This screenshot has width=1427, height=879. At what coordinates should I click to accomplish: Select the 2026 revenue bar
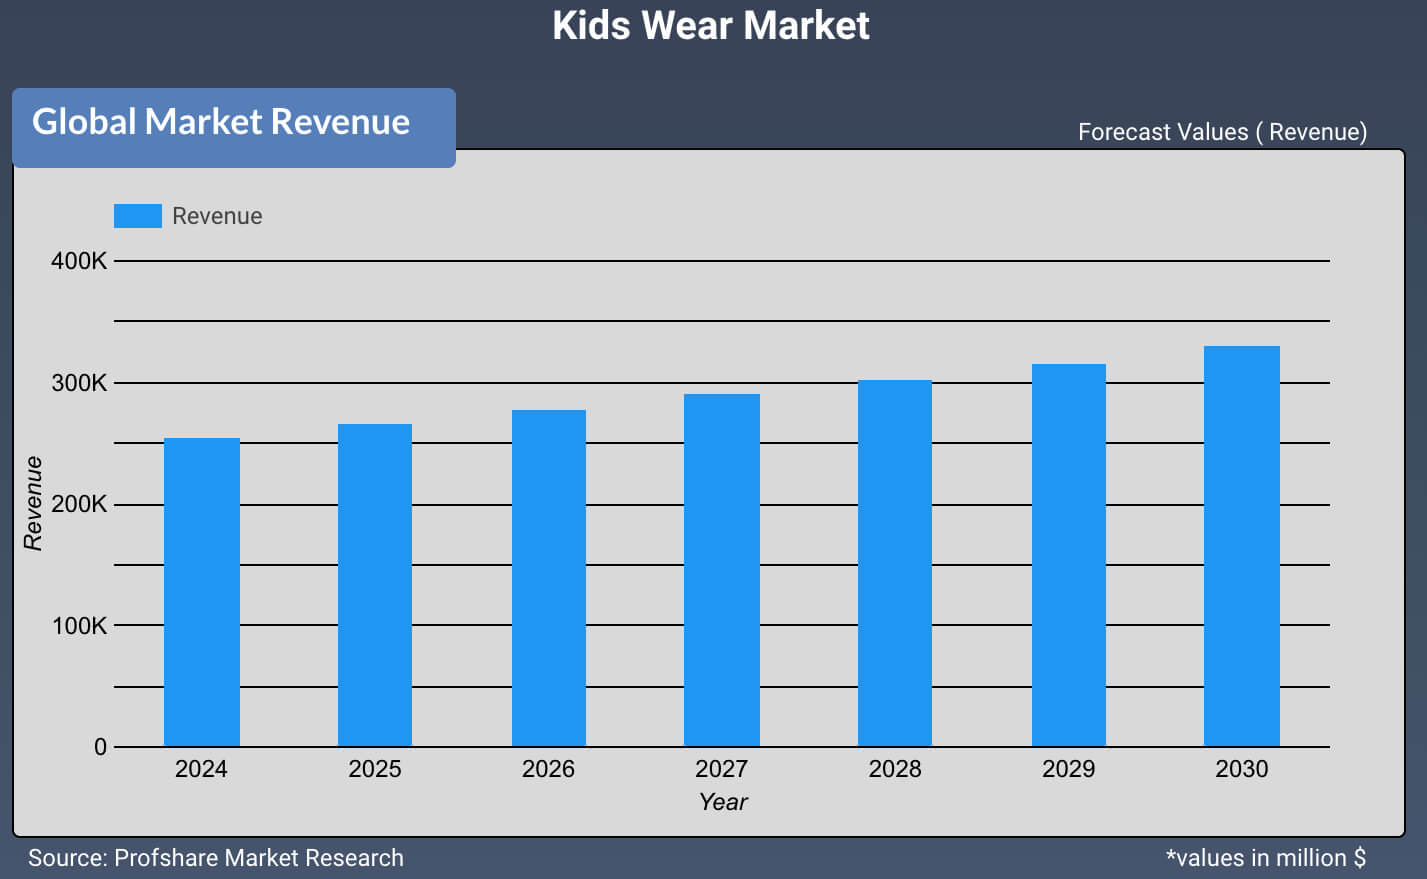pyautogui.click(x=549, y=578)
